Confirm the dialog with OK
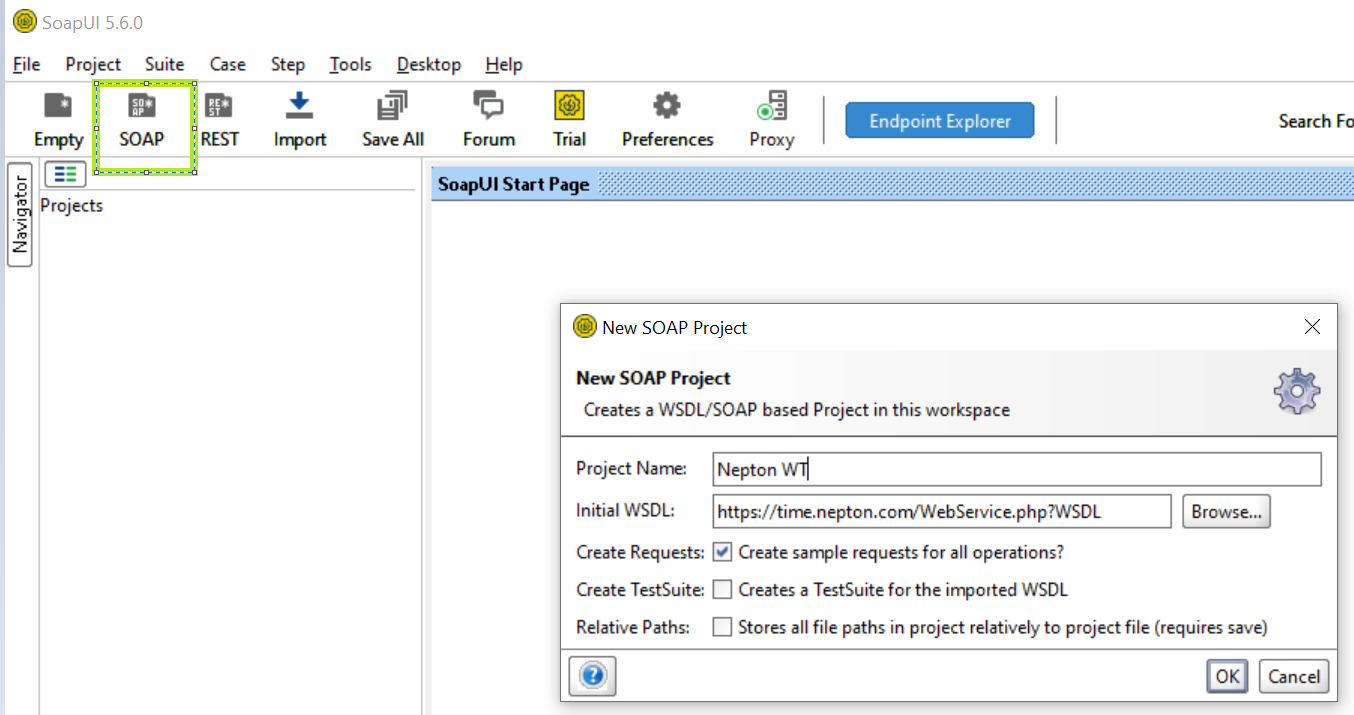This screenshot has height=715, width=1354. 1228,677
